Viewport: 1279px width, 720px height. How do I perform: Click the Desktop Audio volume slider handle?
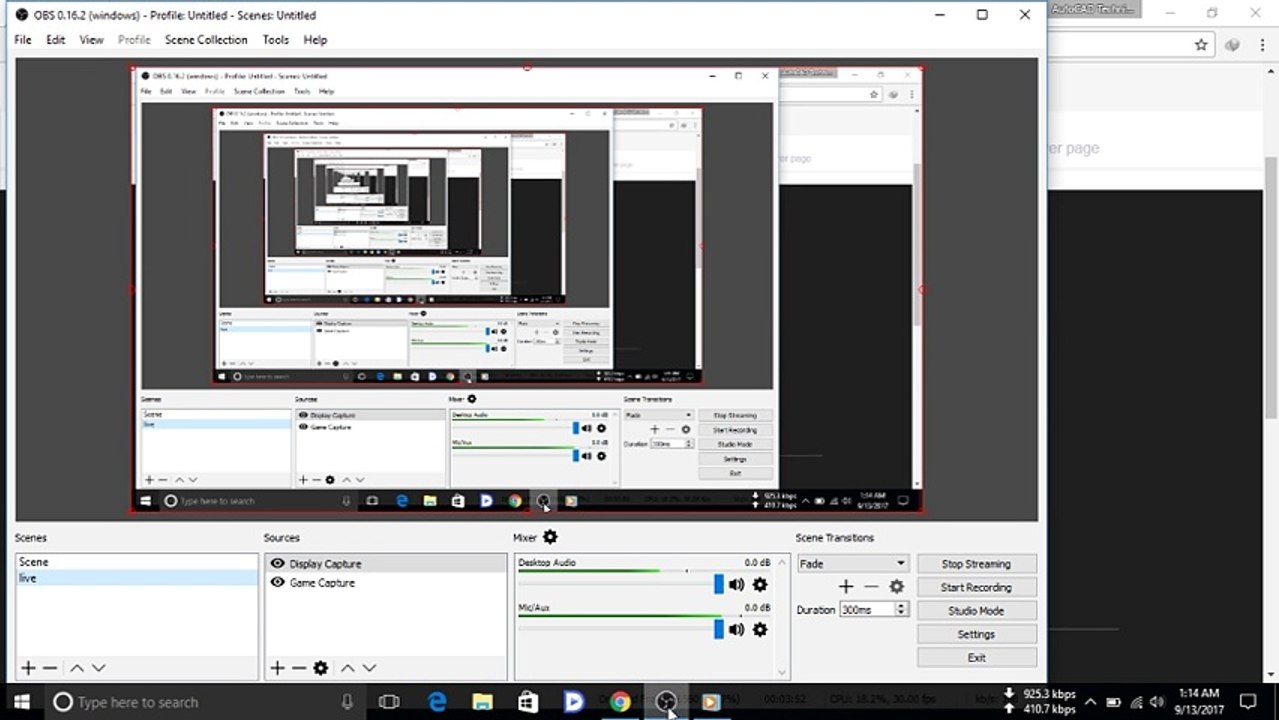coord(718,584)
